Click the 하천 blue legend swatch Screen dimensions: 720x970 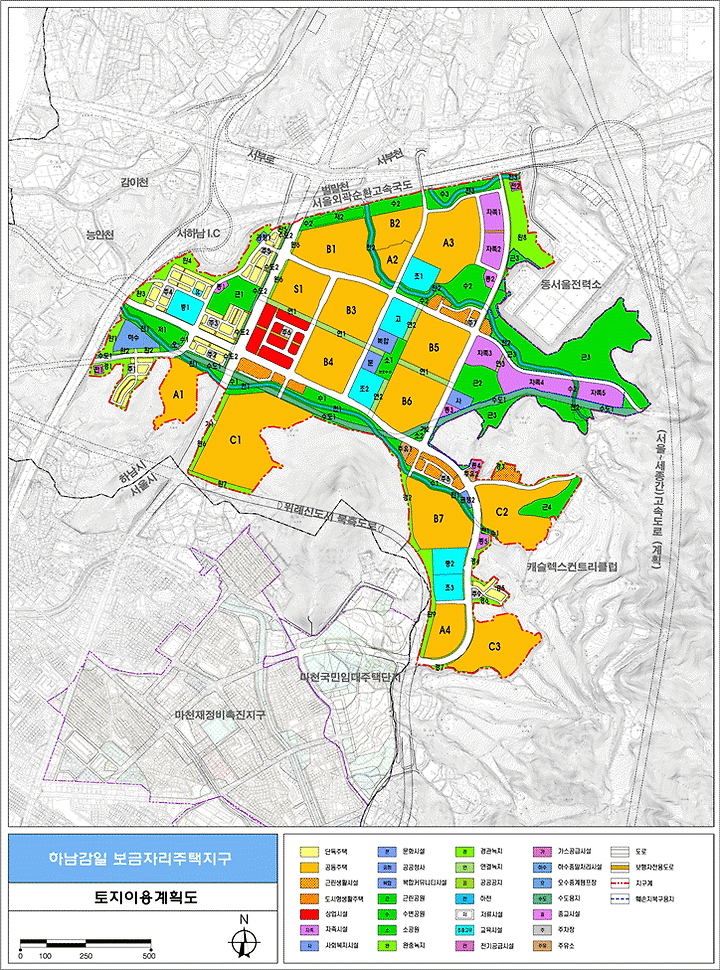(x=463, y=898)
